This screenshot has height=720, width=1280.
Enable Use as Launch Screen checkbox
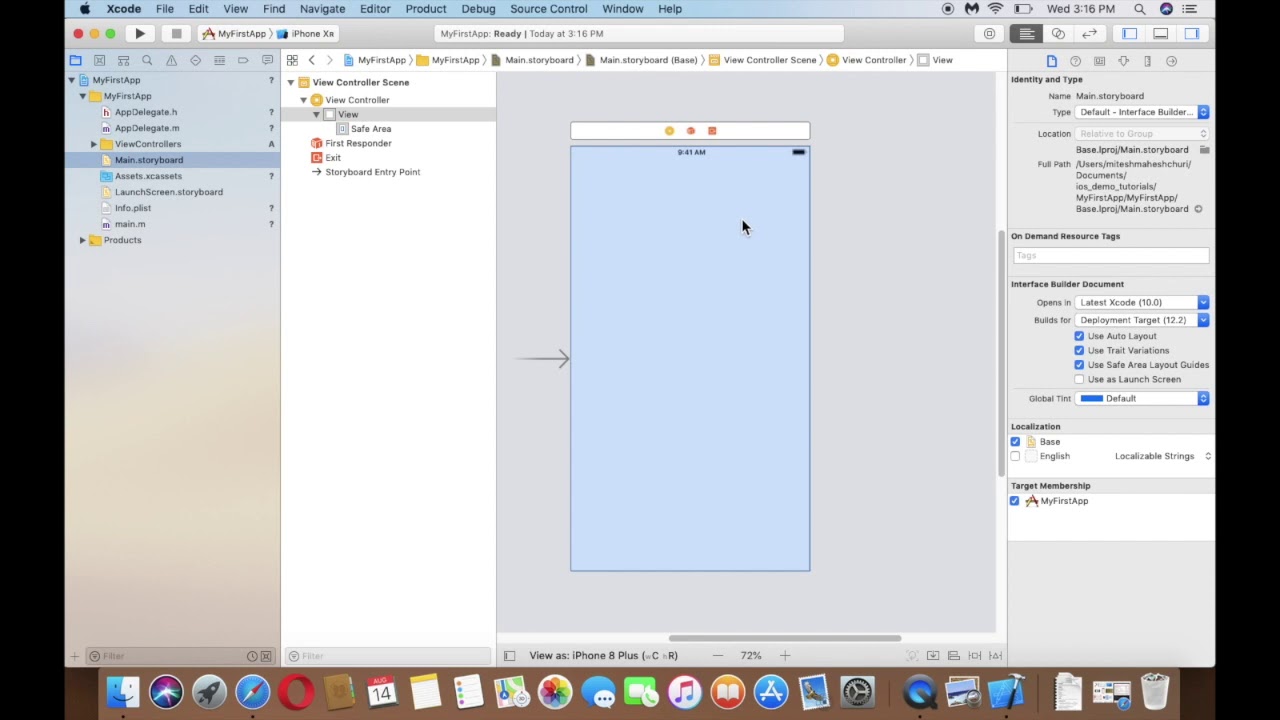tap(1079, 379)
